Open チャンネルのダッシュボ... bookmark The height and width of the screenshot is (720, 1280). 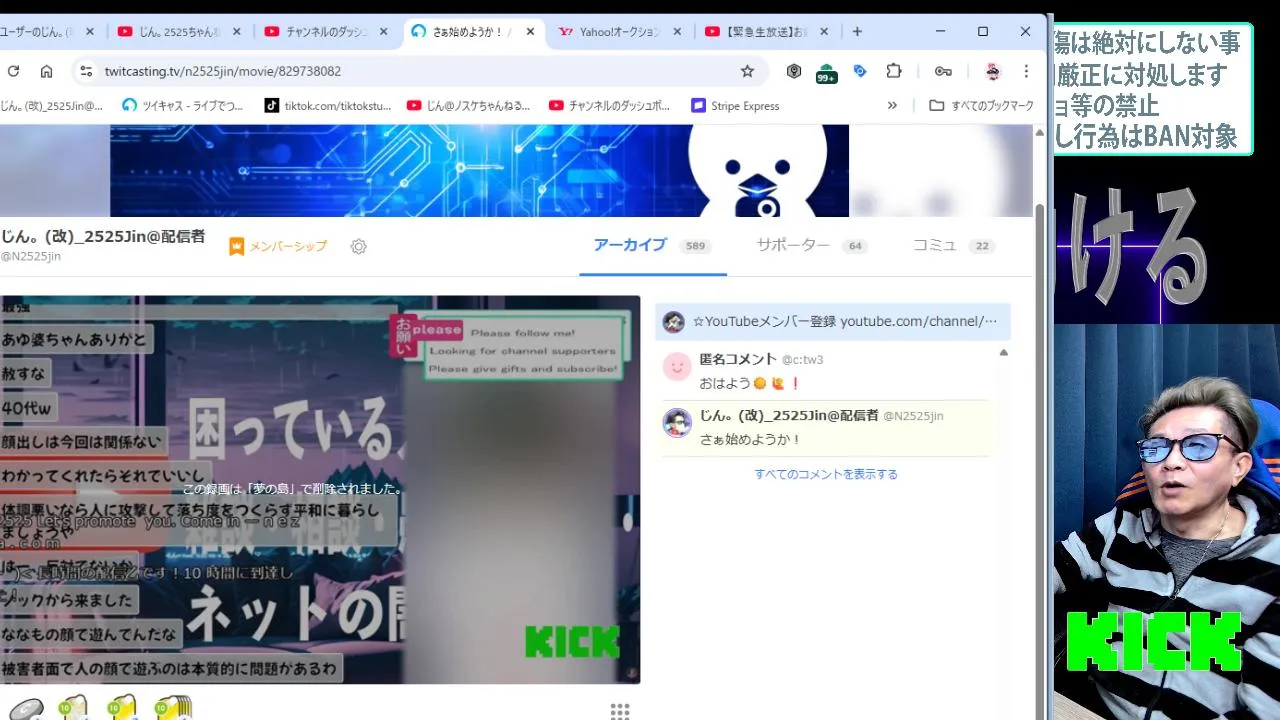pyautogui.click(x=609, y=105)
